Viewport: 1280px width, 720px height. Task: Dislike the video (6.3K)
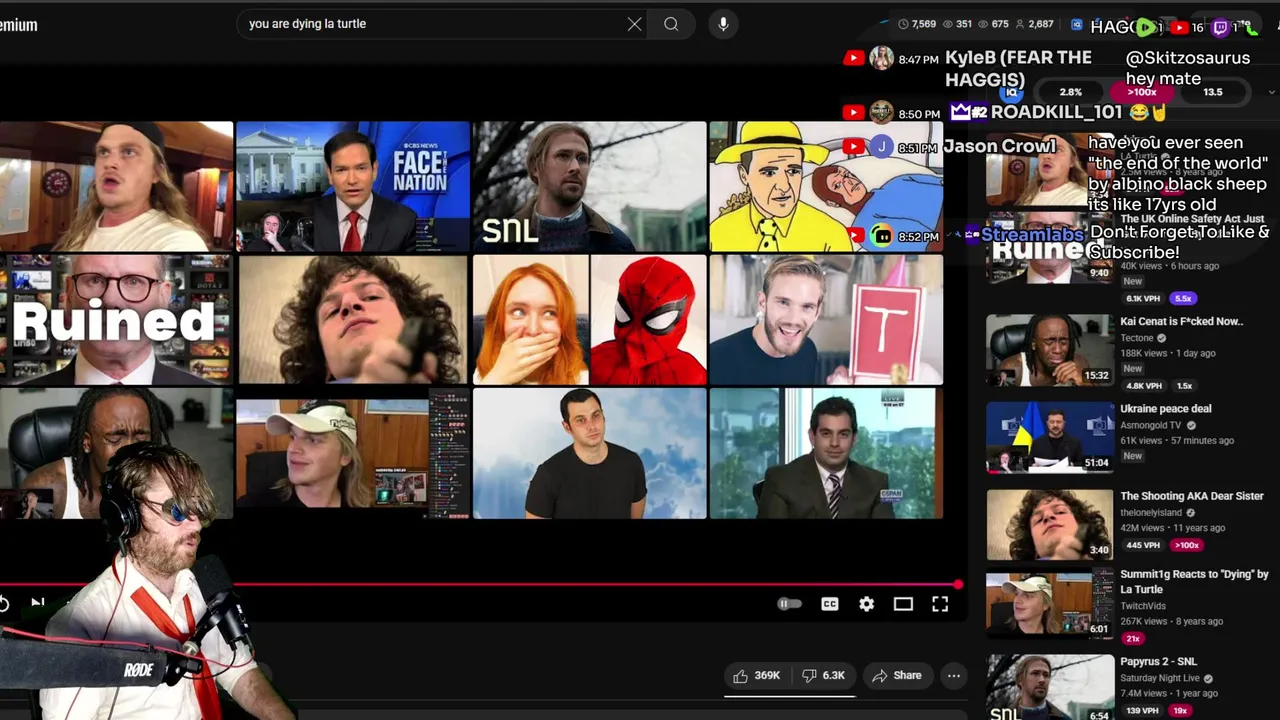click(x=824, y=676)
